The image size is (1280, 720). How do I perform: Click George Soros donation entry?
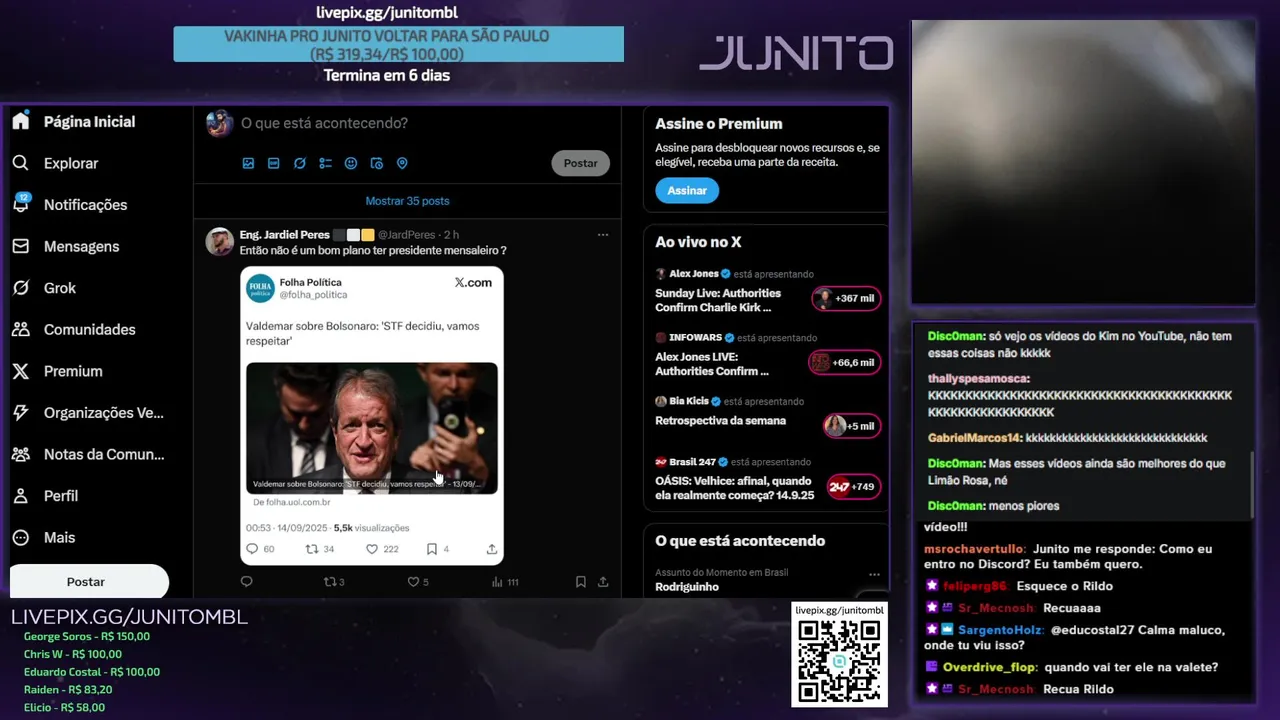click(x=87, y=636)
